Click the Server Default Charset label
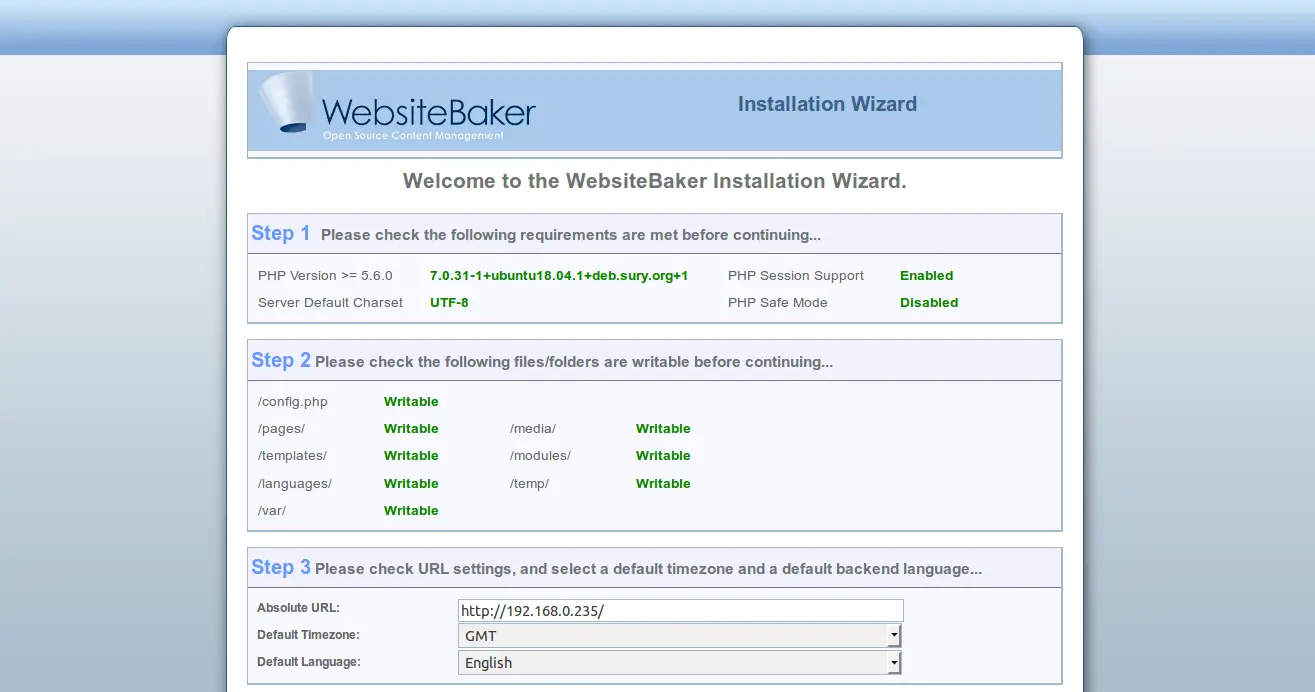Screen dimensions: 1315x692 click(x=331, y=303)
